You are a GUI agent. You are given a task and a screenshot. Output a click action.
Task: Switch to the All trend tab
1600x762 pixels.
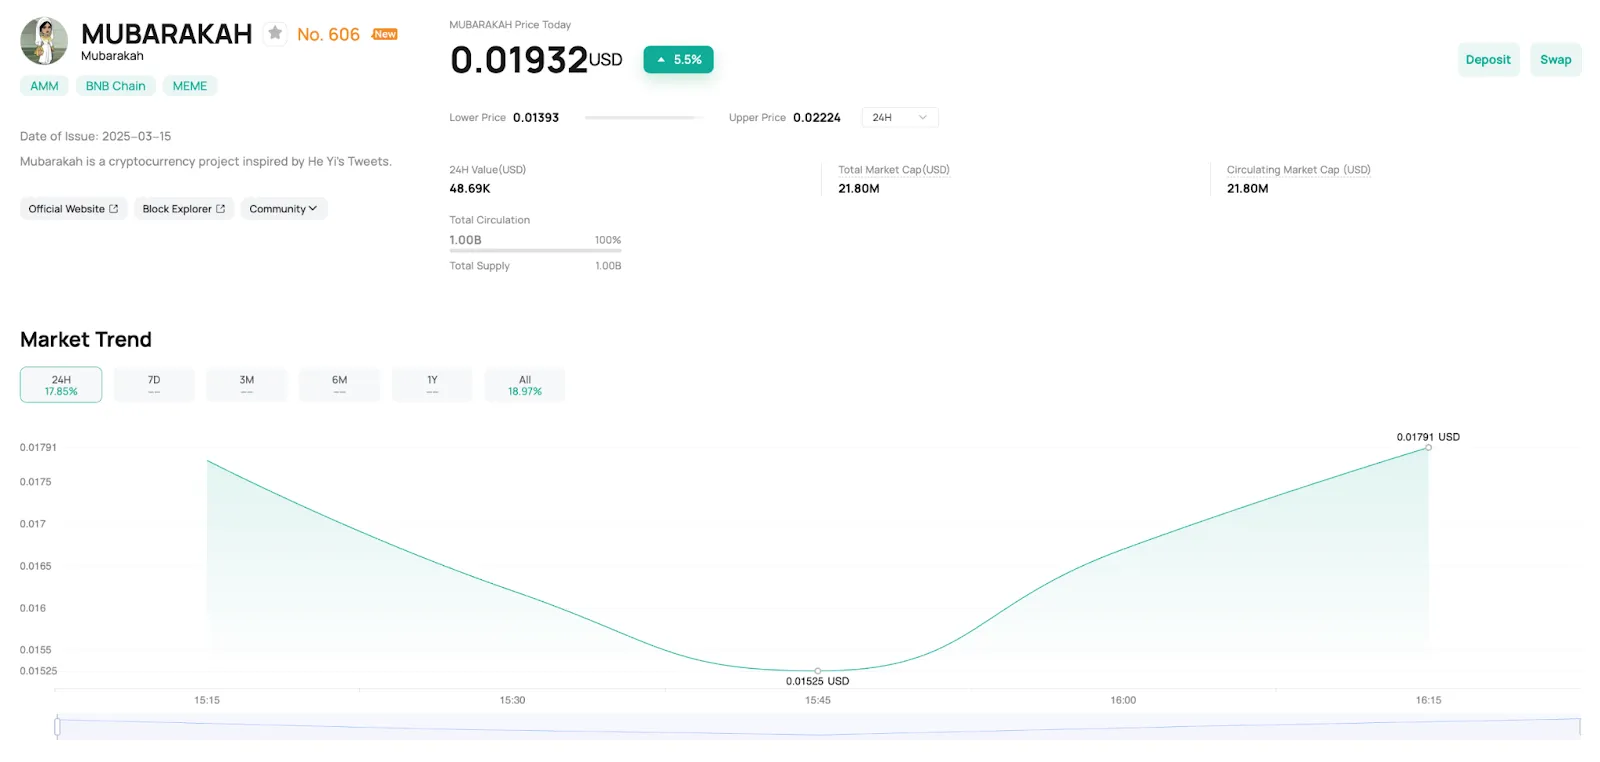click(525, 385)
